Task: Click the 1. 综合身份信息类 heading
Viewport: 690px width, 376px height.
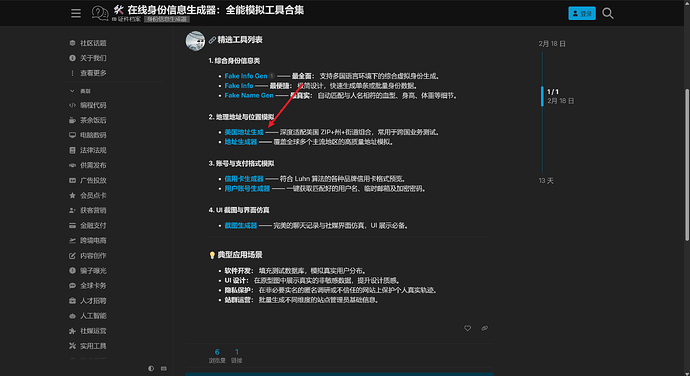Action: click(234, 61)
